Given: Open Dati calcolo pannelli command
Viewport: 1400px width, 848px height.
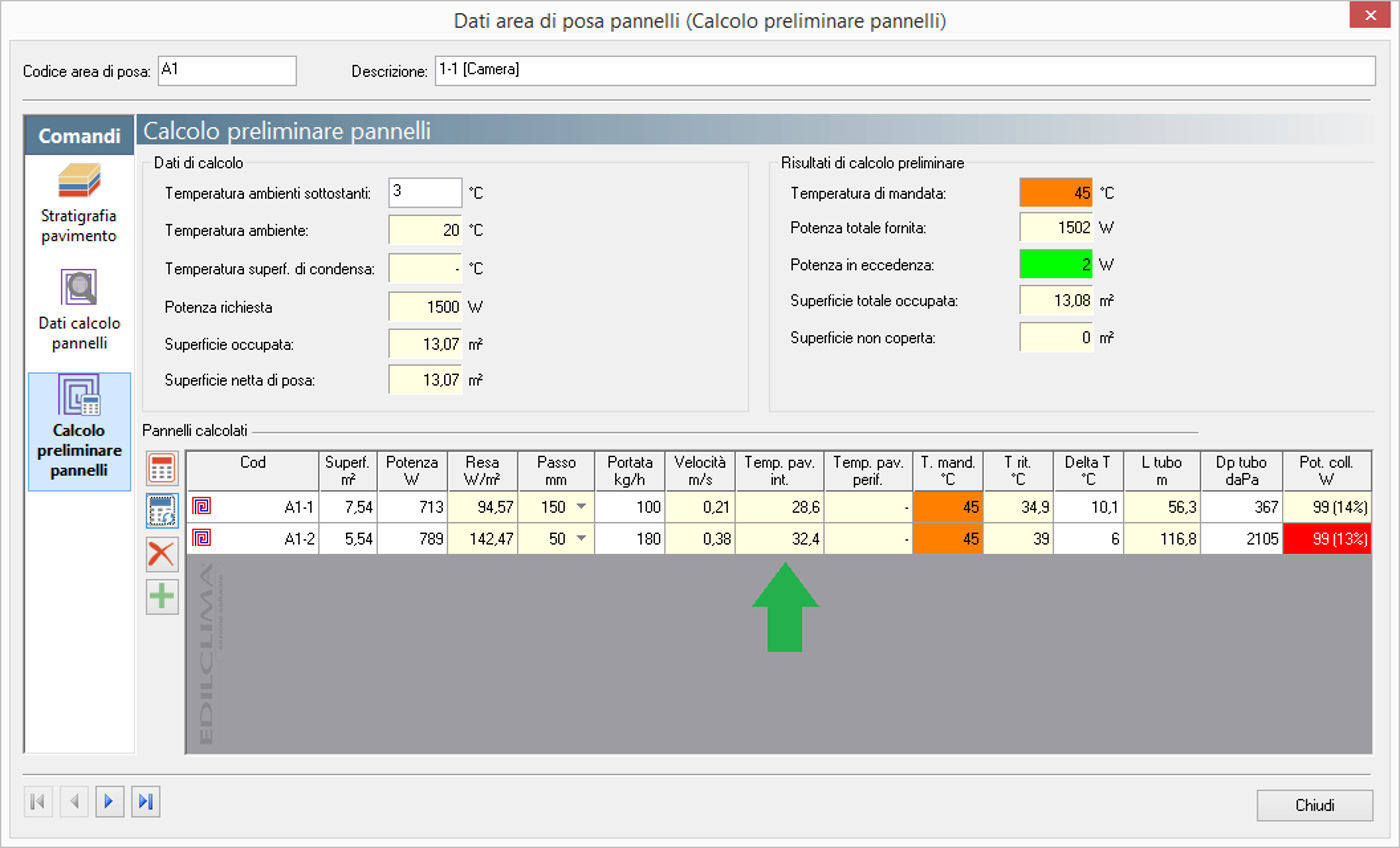Looking at the screenshot, I should click(79, 311).
